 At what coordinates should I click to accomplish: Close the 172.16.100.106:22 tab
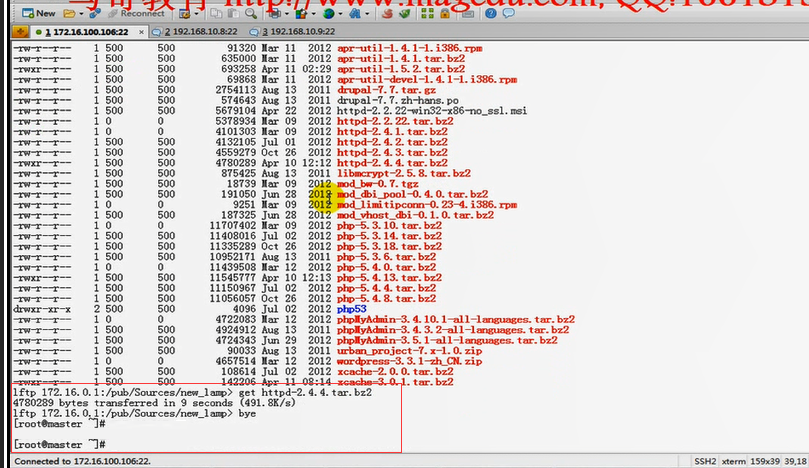141,32
